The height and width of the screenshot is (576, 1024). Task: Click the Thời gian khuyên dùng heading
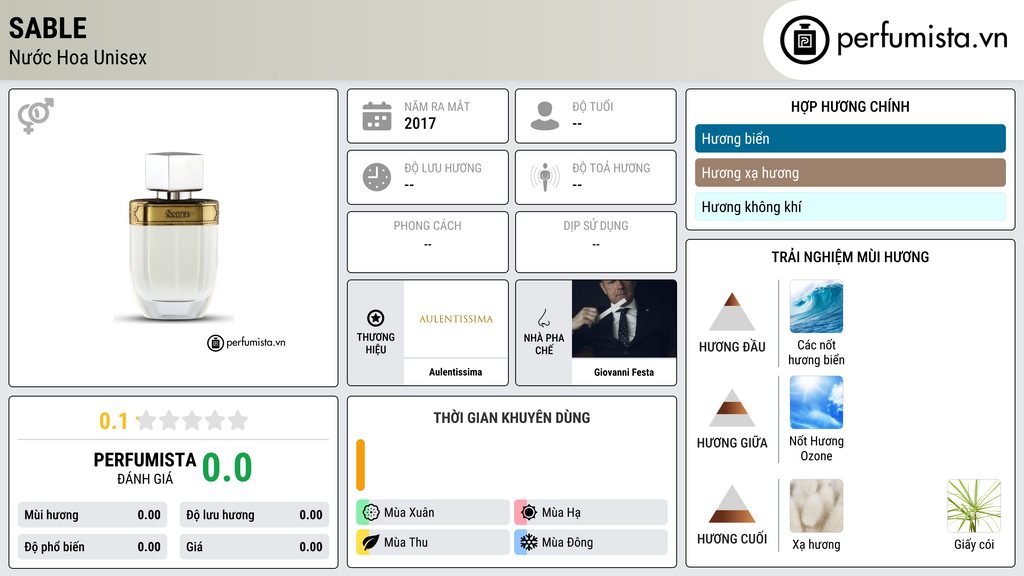point(512,418)
